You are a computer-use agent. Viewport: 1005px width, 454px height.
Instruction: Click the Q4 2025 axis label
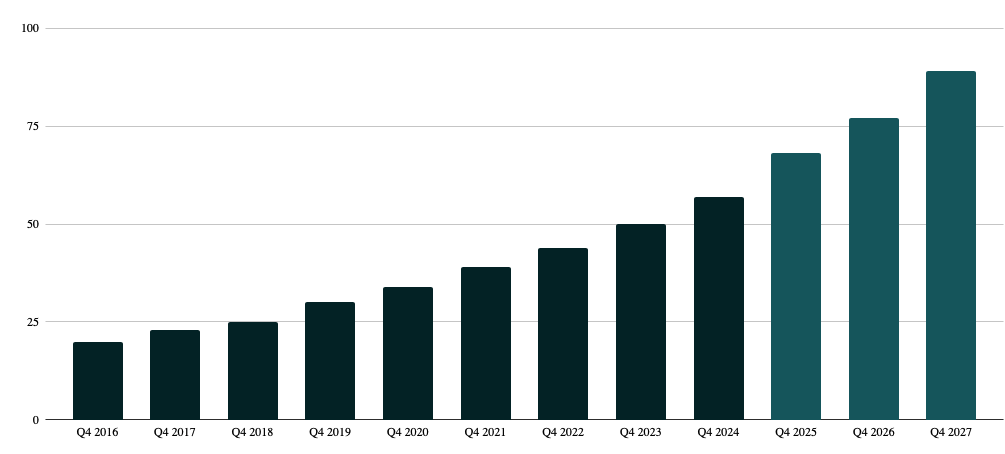796,433
